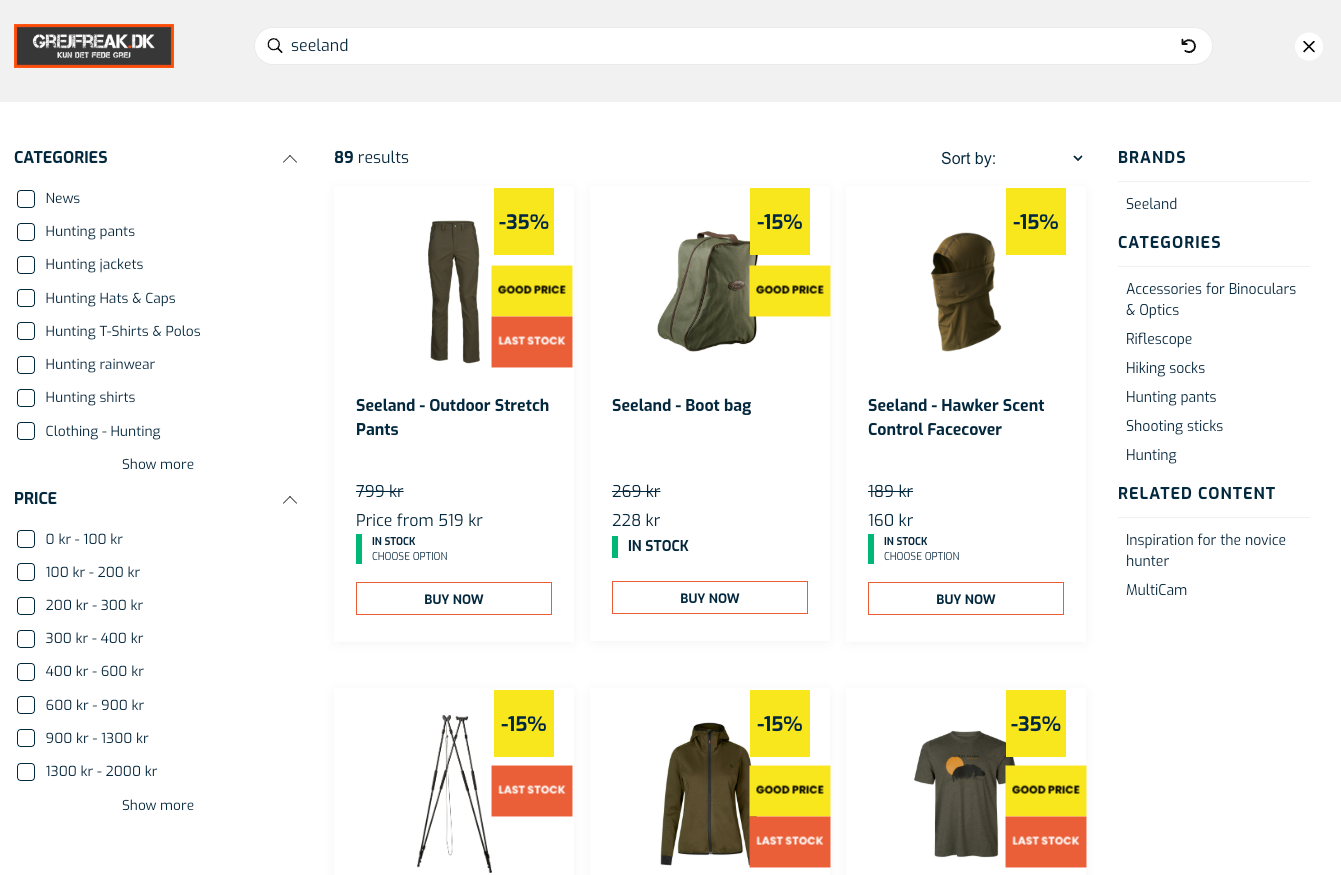Collapse the Price filter section chevron

pos(290,499)
